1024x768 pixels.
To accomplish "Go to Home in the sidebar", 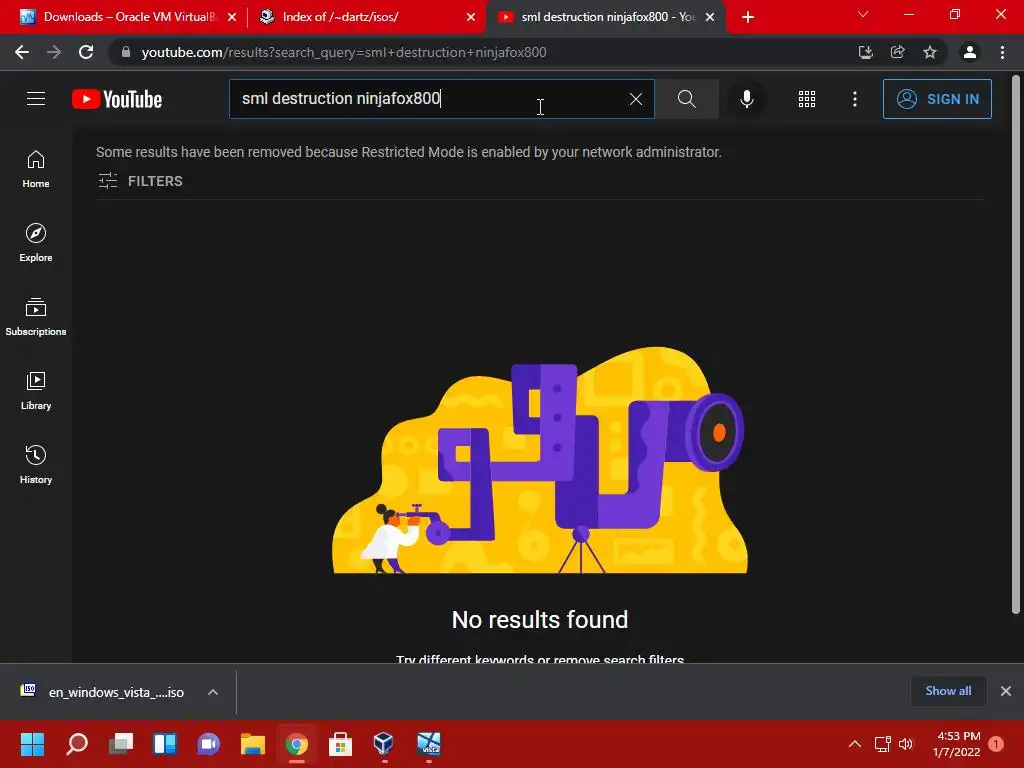I will (x=36, y=169).
